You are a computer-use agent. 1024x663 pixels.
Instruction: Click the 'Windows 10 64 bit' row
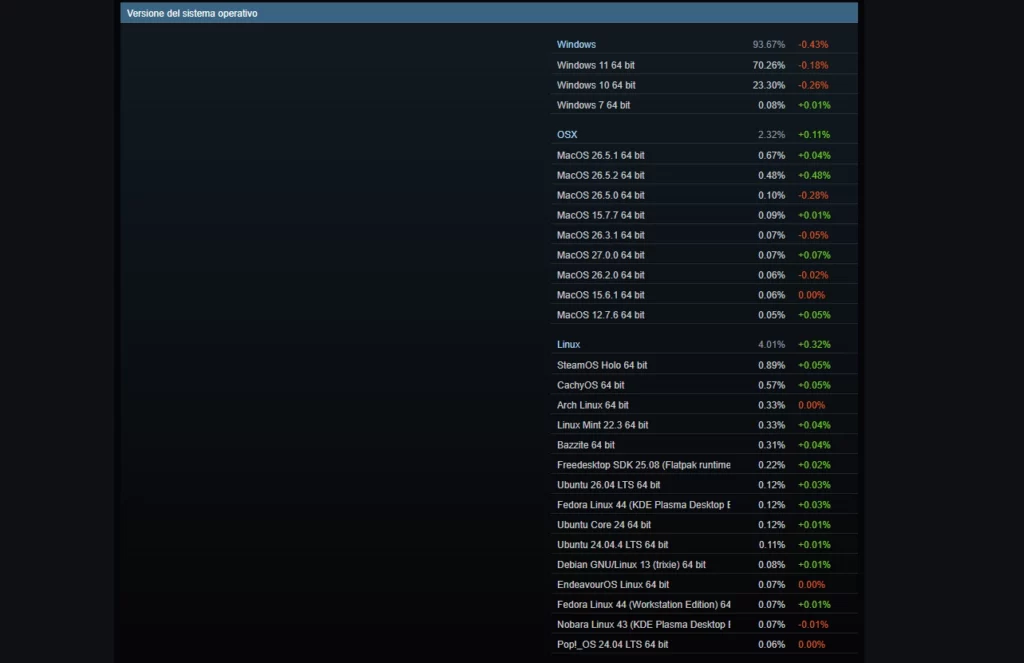pos(704,85)
